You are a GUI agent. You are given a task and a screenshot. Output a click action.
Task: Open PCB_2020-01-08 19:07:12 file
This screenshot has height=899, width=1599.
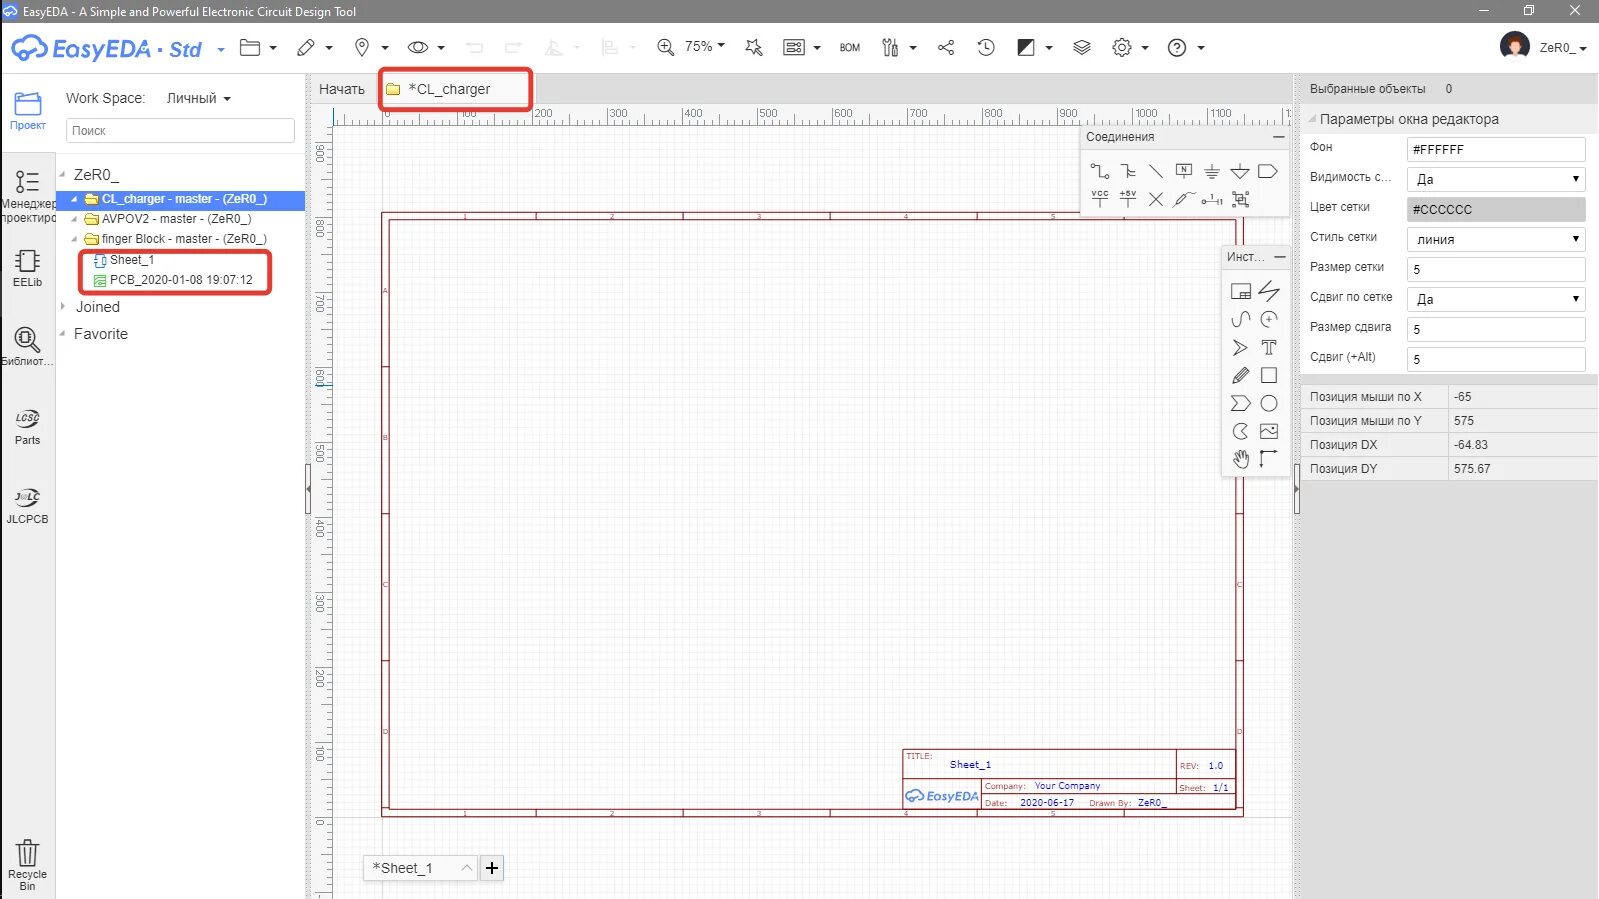[x=181, y=280]
